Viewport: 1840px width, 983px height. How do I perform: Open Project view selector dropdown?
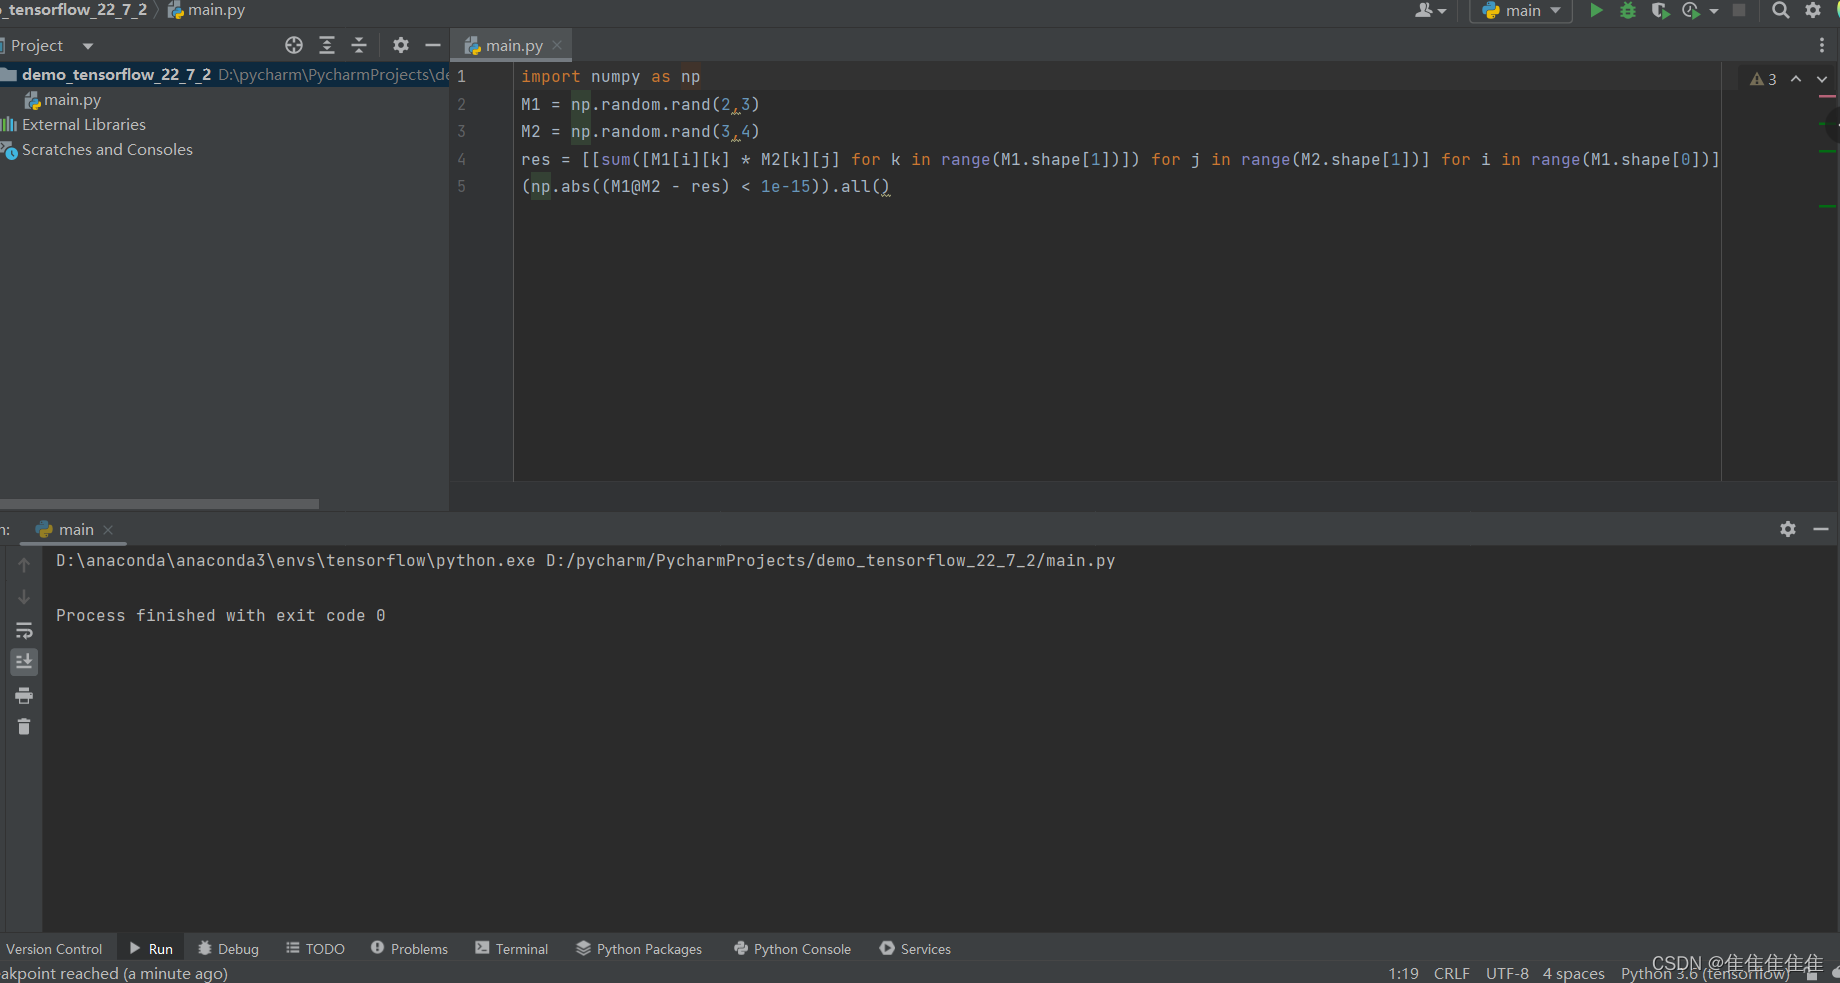click(x=52, y=45)
